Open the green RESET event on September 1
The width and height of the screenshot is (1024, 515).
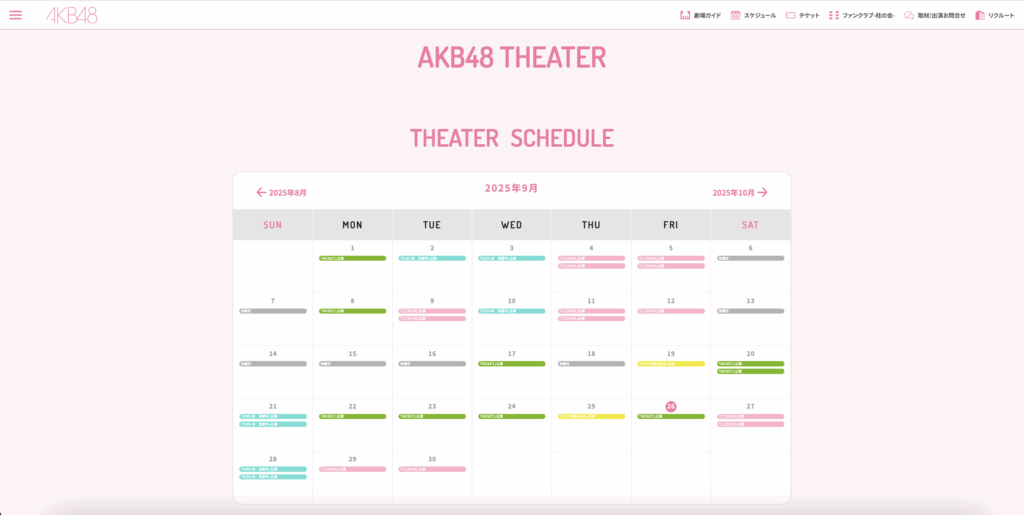click(x=352, y=258)
